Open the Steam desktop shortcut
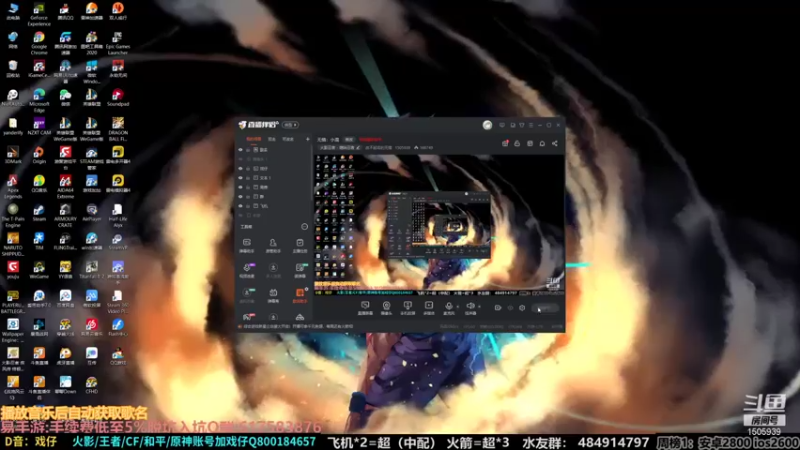The image size is (800, 450). click(39, 213)
